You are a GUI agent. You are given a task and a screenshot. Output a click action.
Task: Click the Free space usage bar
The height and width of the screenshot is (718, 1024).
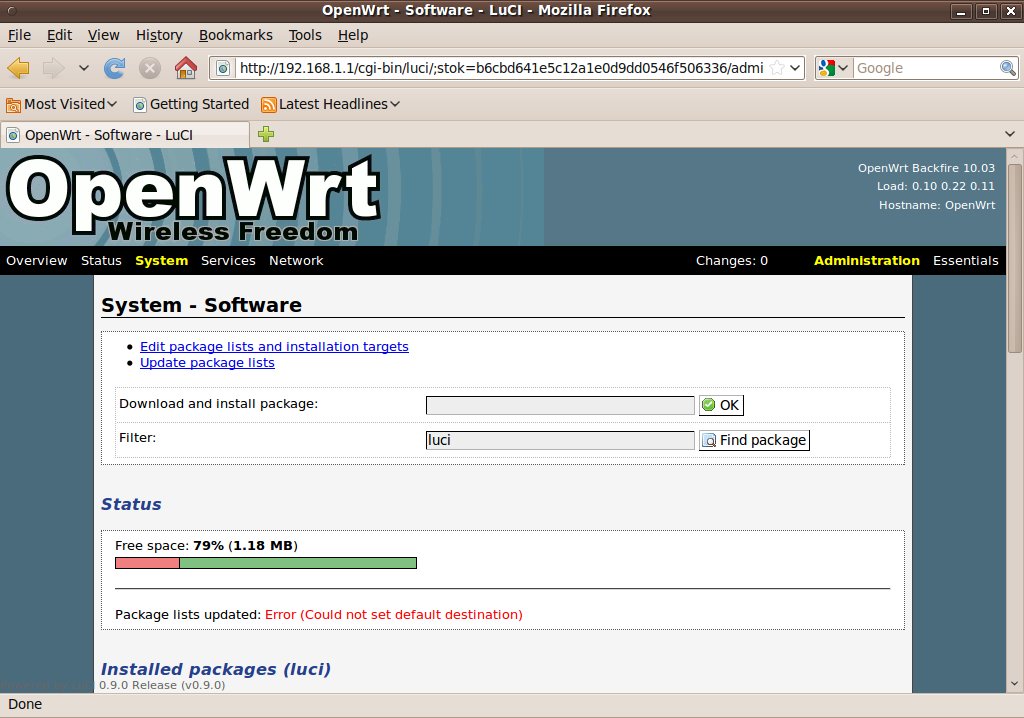266,563
